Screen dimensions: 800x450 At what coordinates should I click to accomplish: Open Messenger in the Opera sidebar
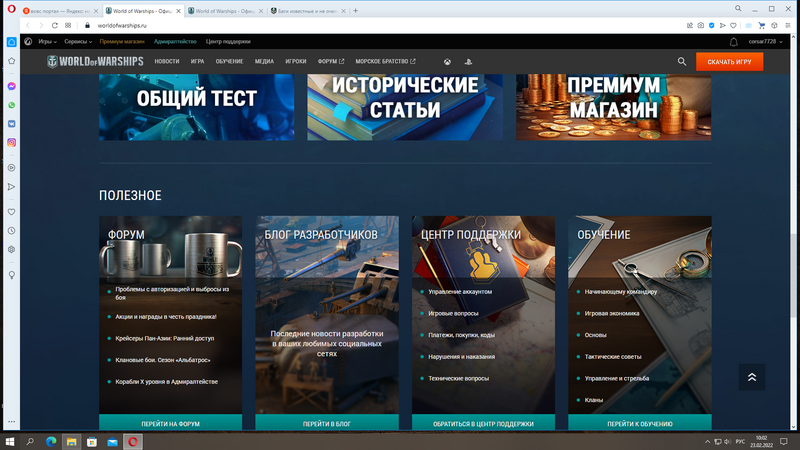11,86
